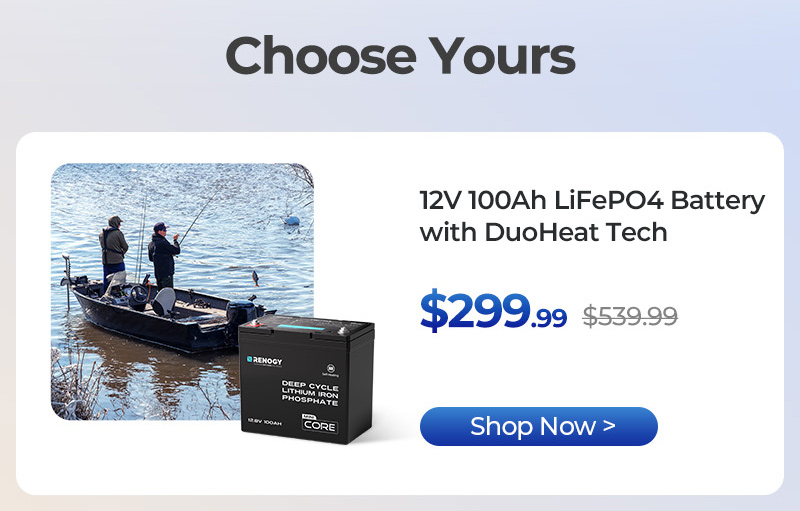Click the CORE badge on the battery

(319, 424)
